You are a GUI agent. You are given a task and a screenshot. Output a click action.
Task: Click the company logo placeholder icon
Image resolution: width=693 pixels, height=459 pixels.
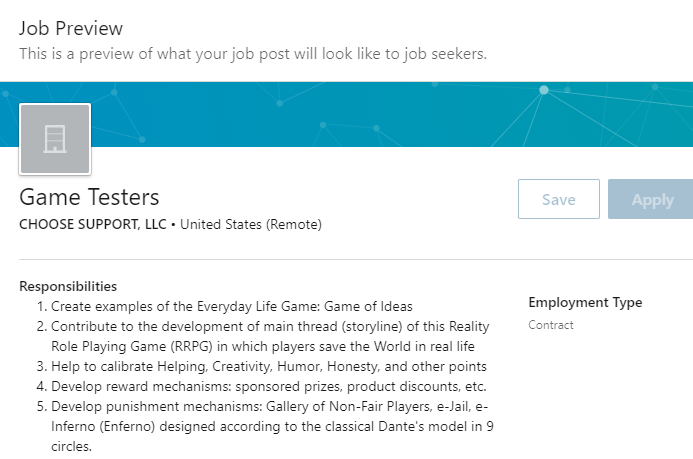click(x=55, y=139)
